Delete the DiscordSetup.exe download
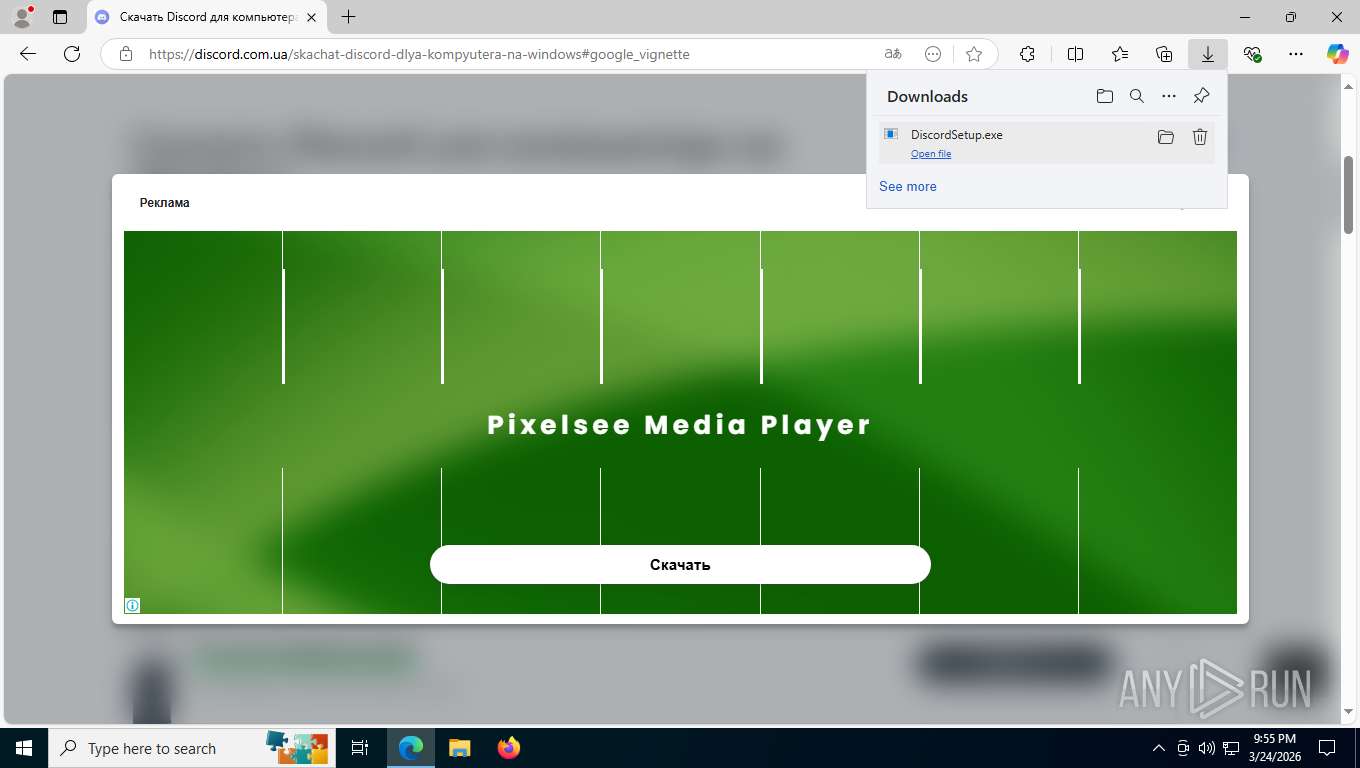Viewport: 1360px width, 768px height. pyautogui.click(x=1200, y=137)
